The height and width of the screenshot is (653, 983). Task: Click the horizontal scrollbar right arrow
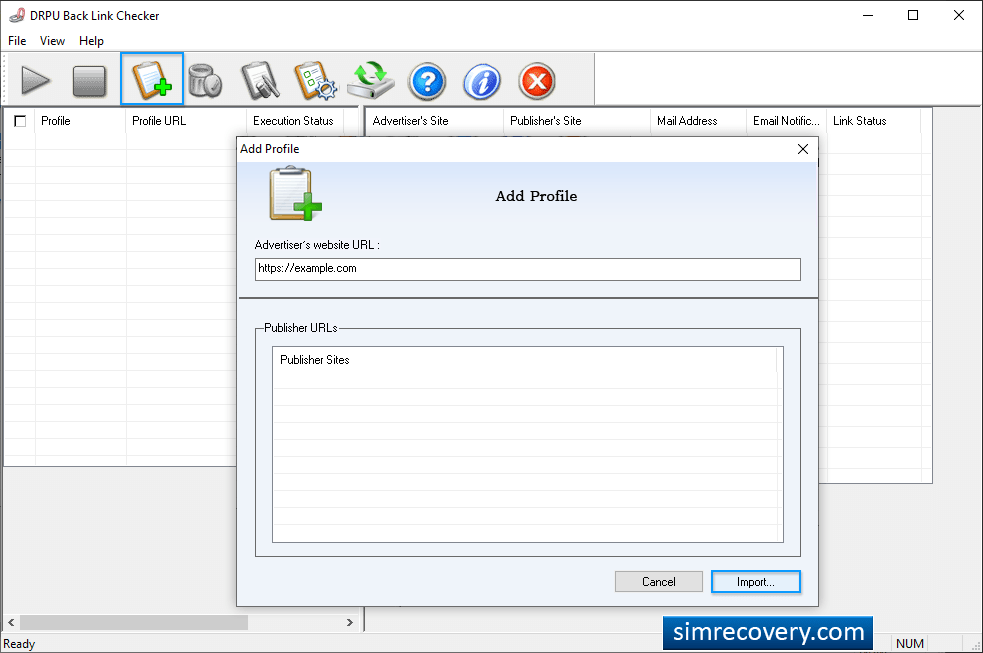[350, 622]
